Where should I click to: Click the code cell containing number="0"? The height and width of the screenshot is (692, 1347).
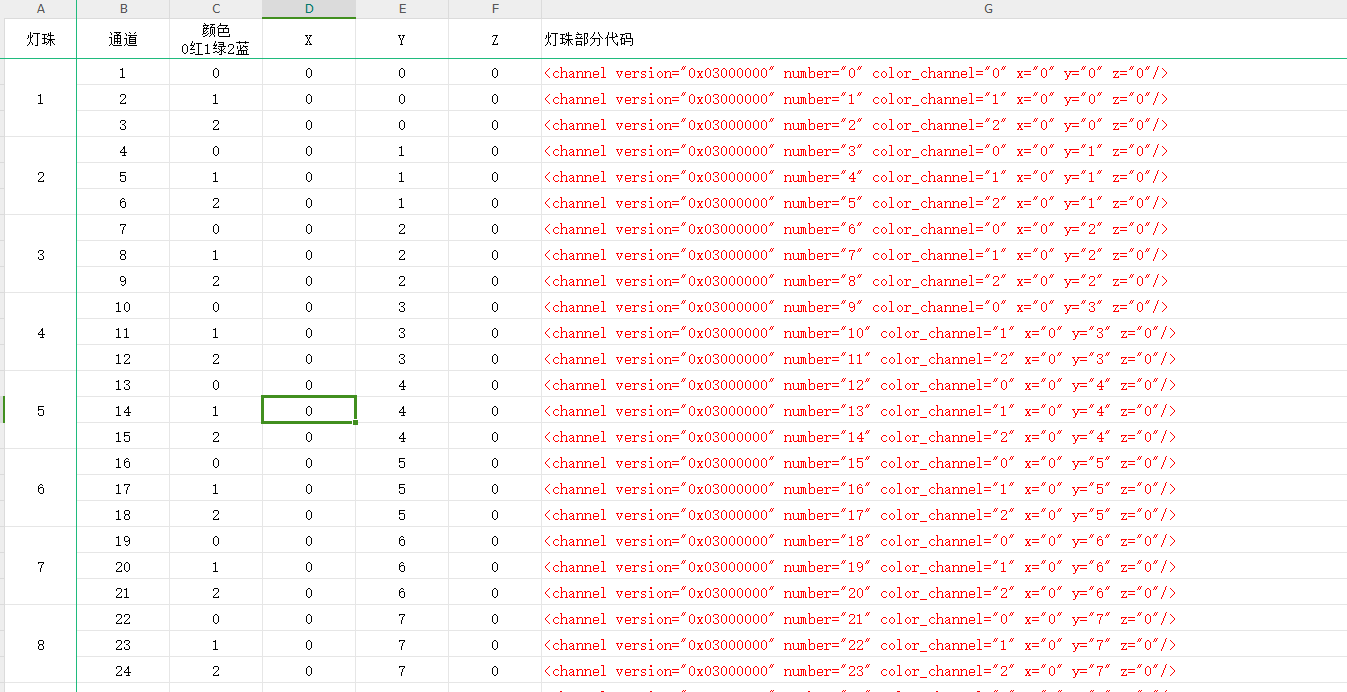pos(944,73)
